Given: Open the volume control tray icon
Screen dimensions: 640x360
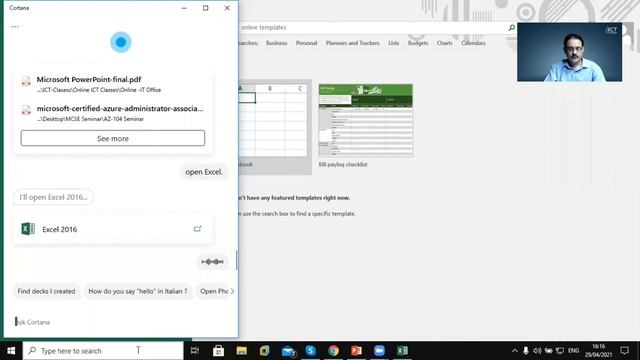Looking at the screenshot, I should click(537, 351).
